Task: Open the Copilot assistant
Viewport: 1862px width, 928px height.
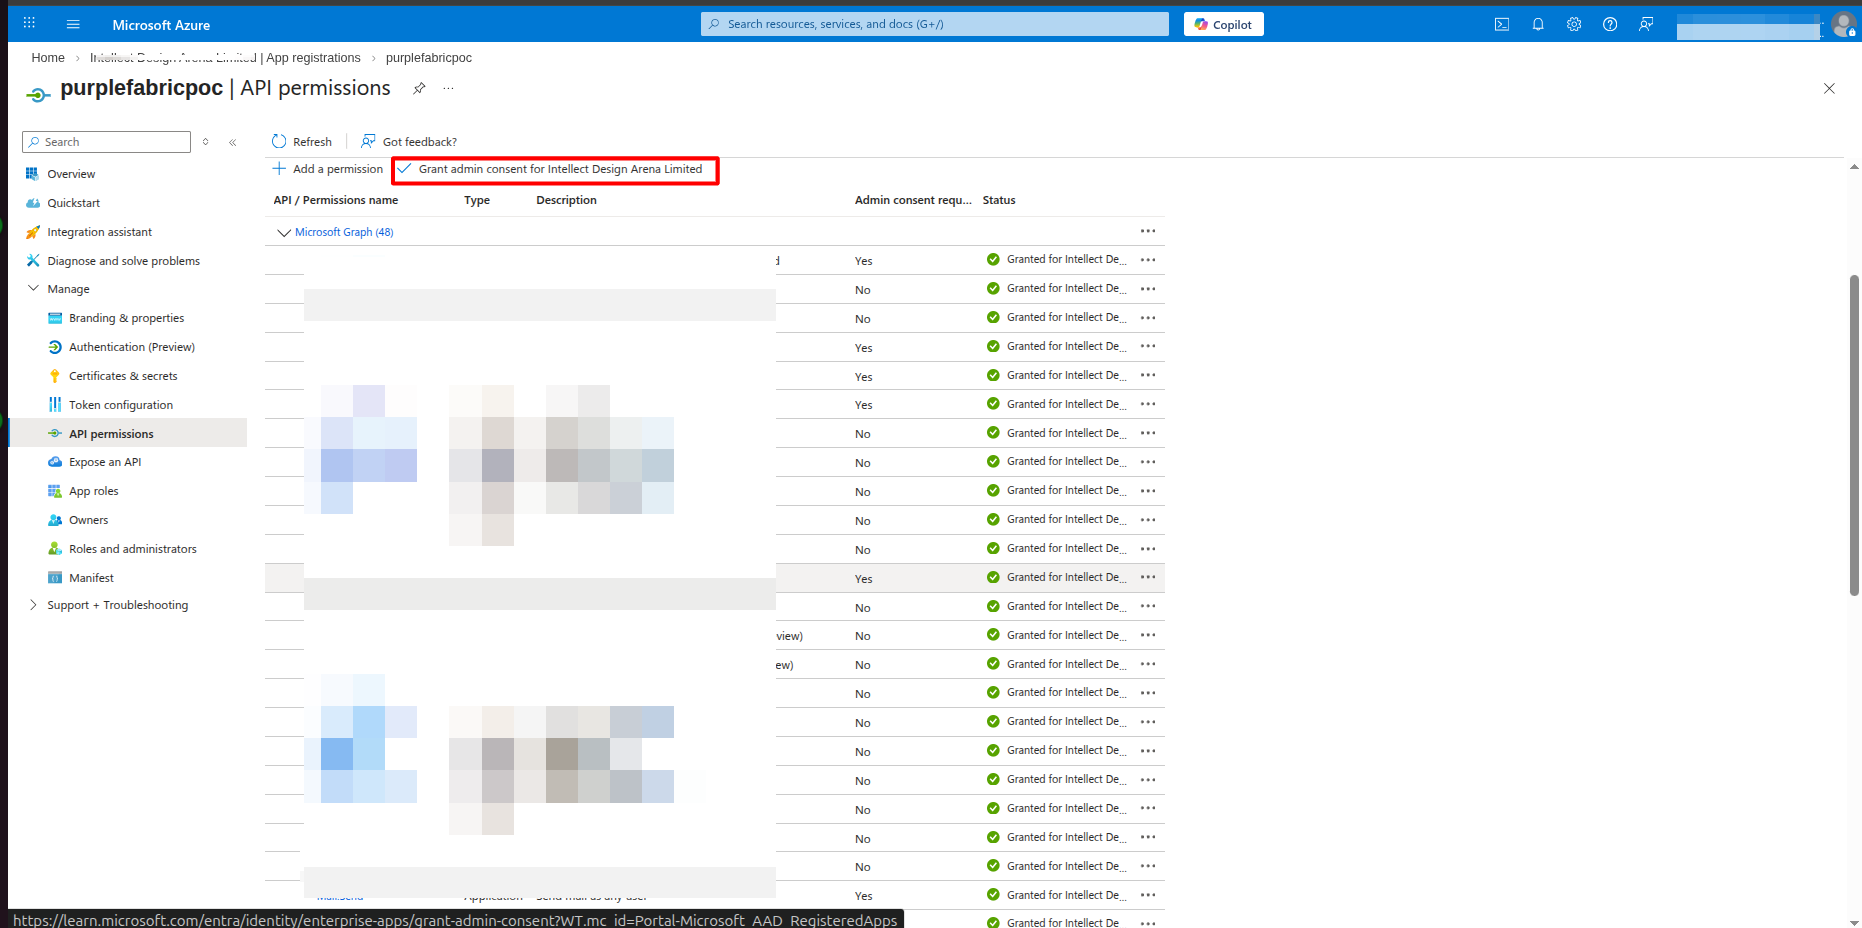Action: point(1223,24)
